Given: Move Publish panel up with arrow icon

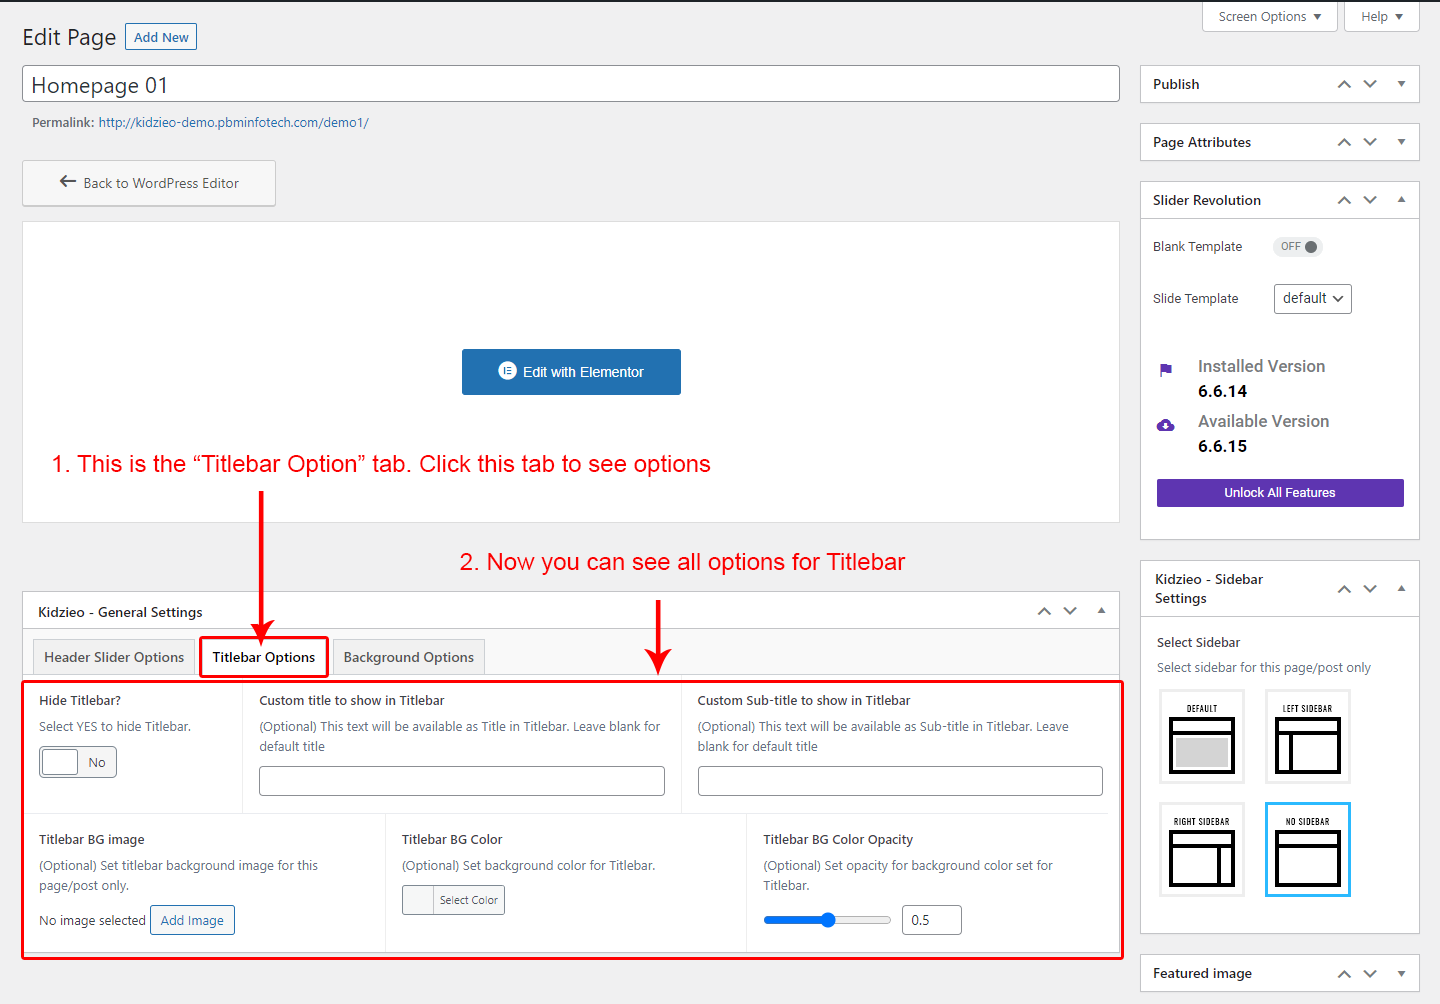Looking at the screenshot, I should click(1344, 85).
